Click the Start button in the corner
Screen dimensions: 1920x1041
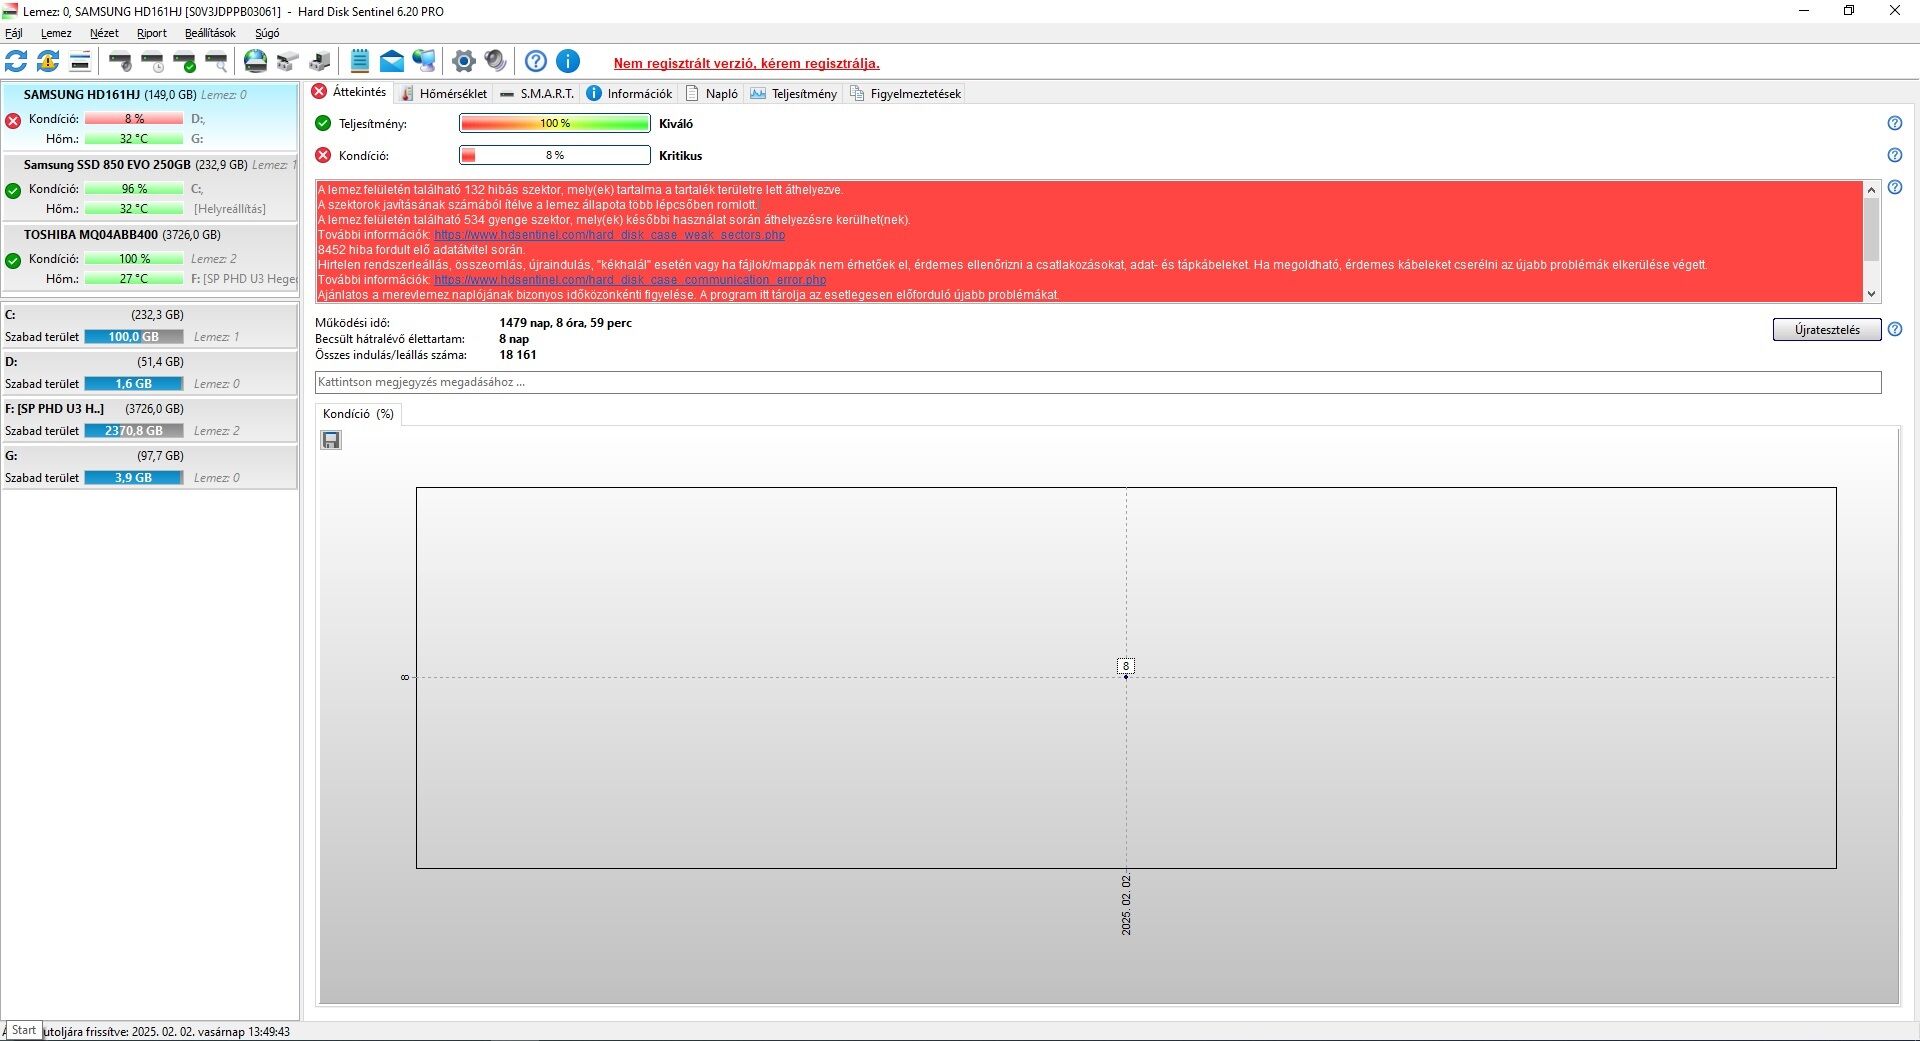[x=24, y=1030]
